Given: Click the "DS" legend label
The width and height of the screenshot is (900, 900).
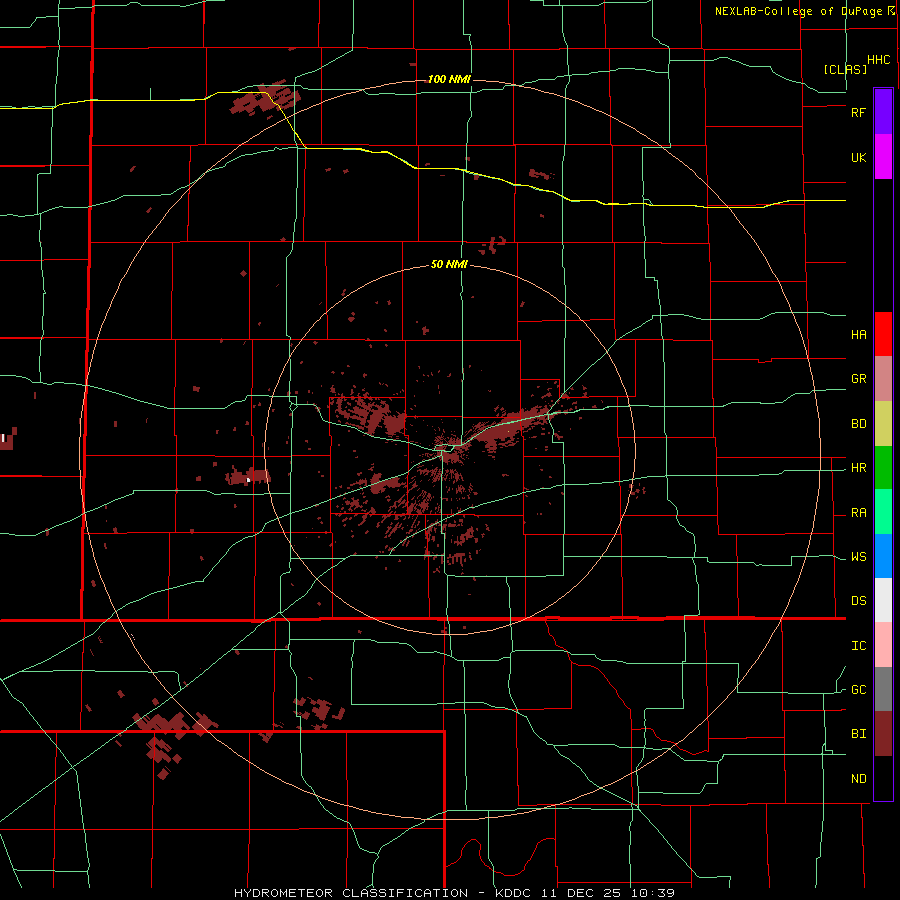Looking at the screenshot, I should coord(858,601).
